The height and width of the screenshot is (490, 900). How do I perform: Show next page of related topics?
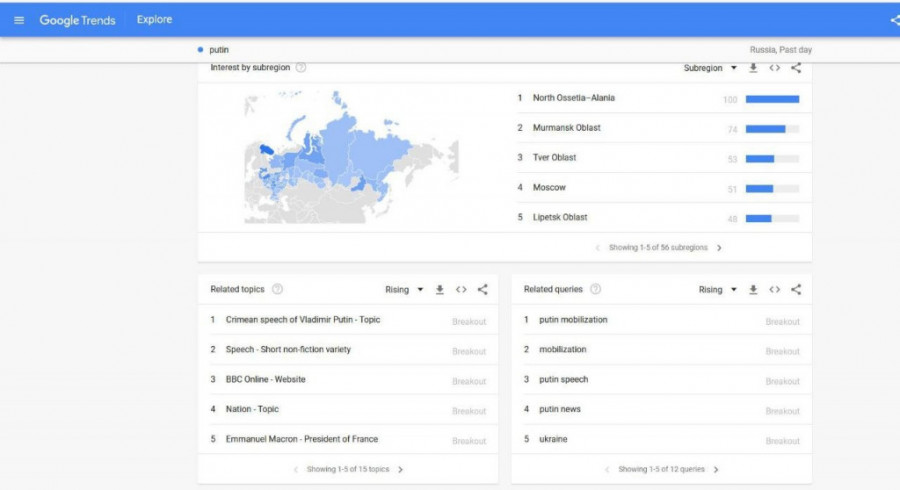[x=401, y=469]
